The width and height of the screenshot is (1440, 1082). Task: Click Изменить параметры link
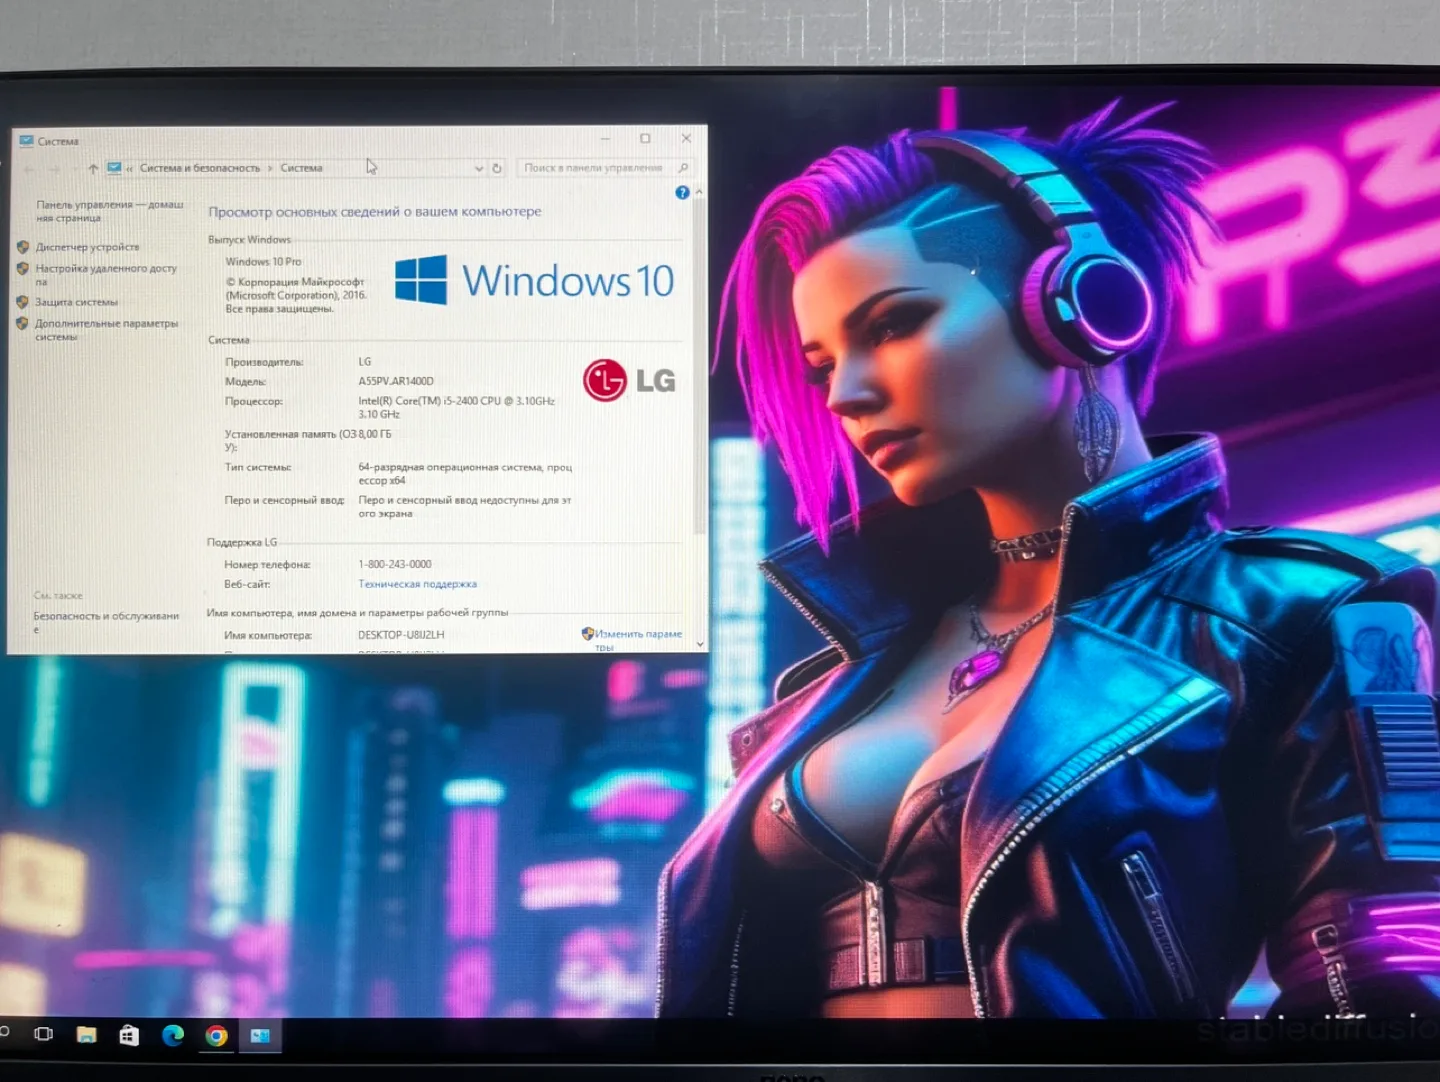[638, 640]
